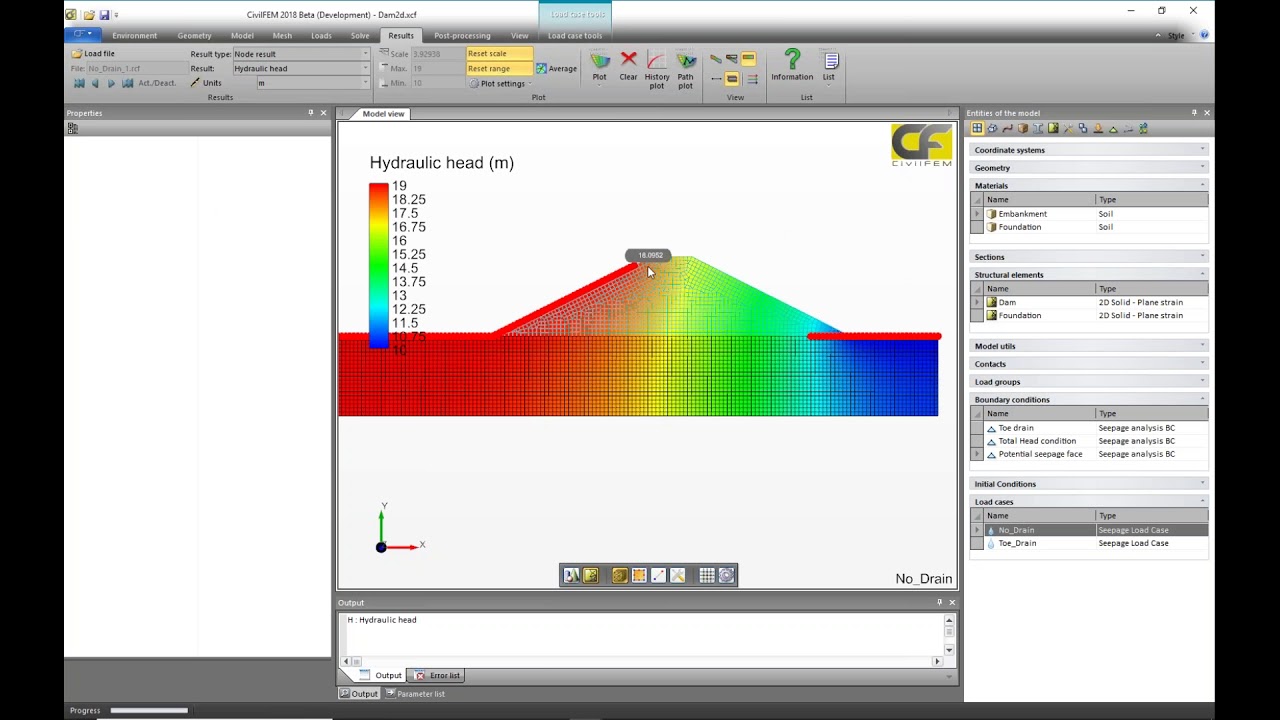Click the gear icon in view toolbar
This screenshot has height=720, width=1280.
point(727,575)
